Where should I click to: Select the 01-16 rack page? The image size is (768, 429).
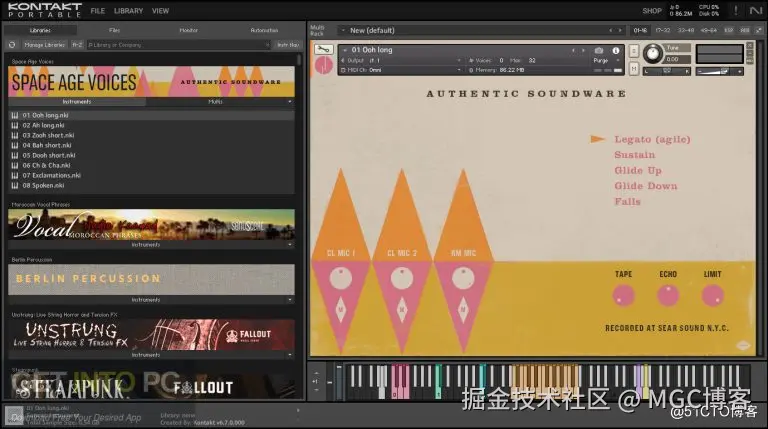point(640,30)
